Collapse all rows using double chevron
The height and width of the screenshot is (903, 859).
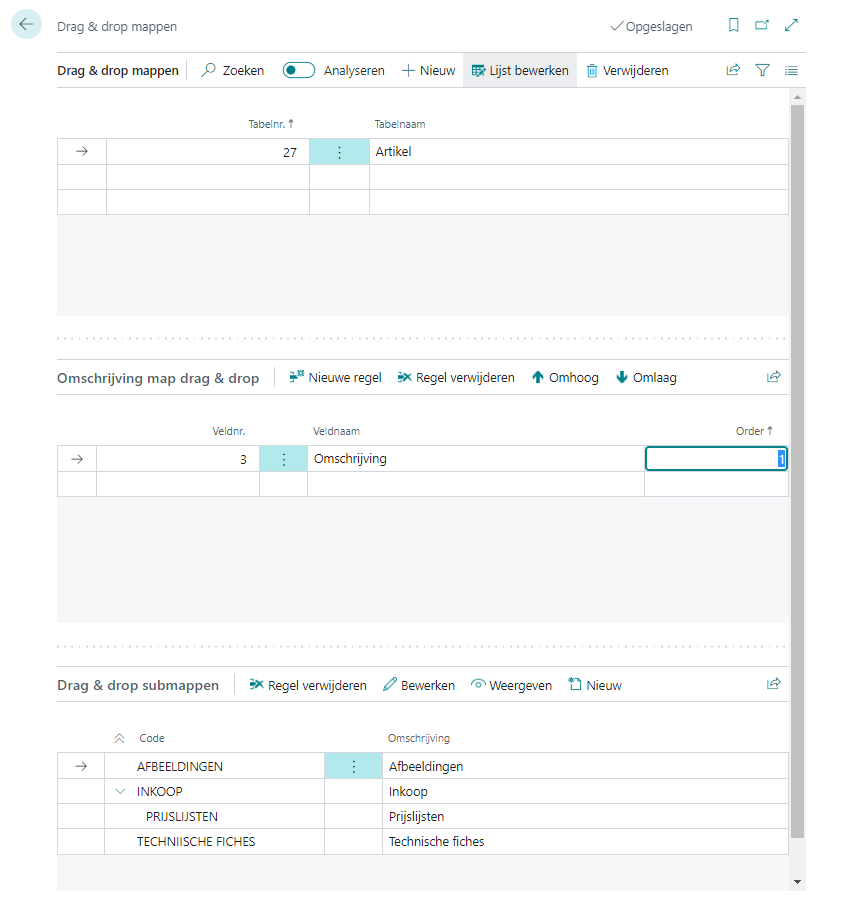pyautogui.click(x=120, y=738)
